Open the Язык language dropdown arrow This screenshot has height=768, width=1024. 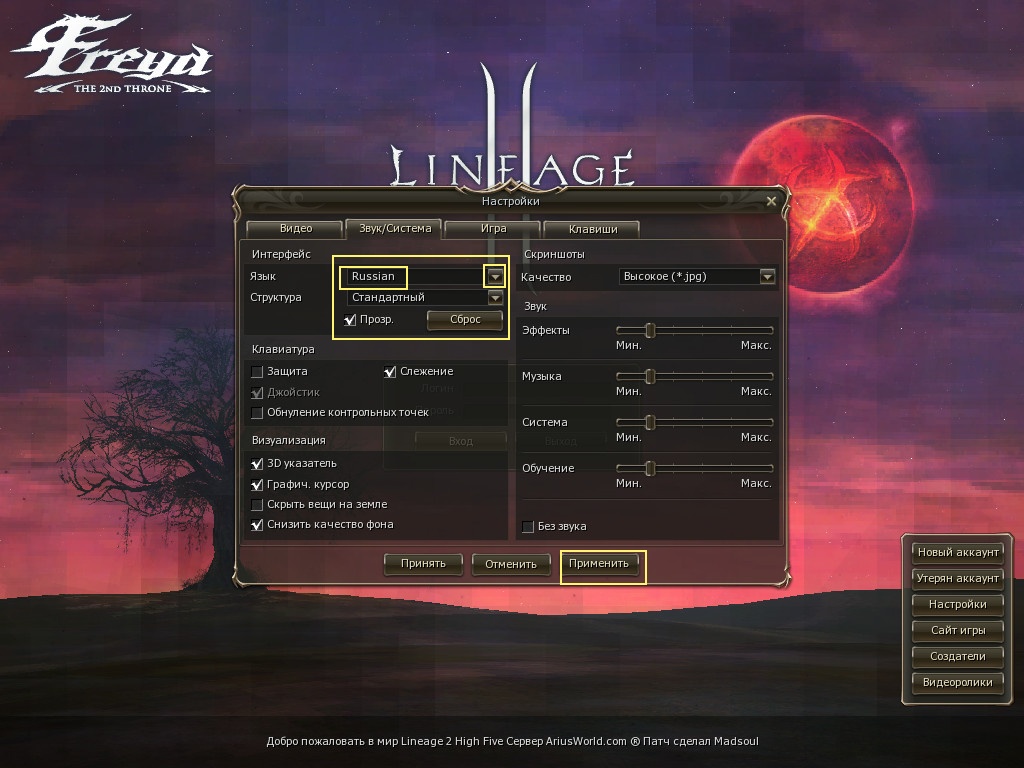click(x=495, y=276)
